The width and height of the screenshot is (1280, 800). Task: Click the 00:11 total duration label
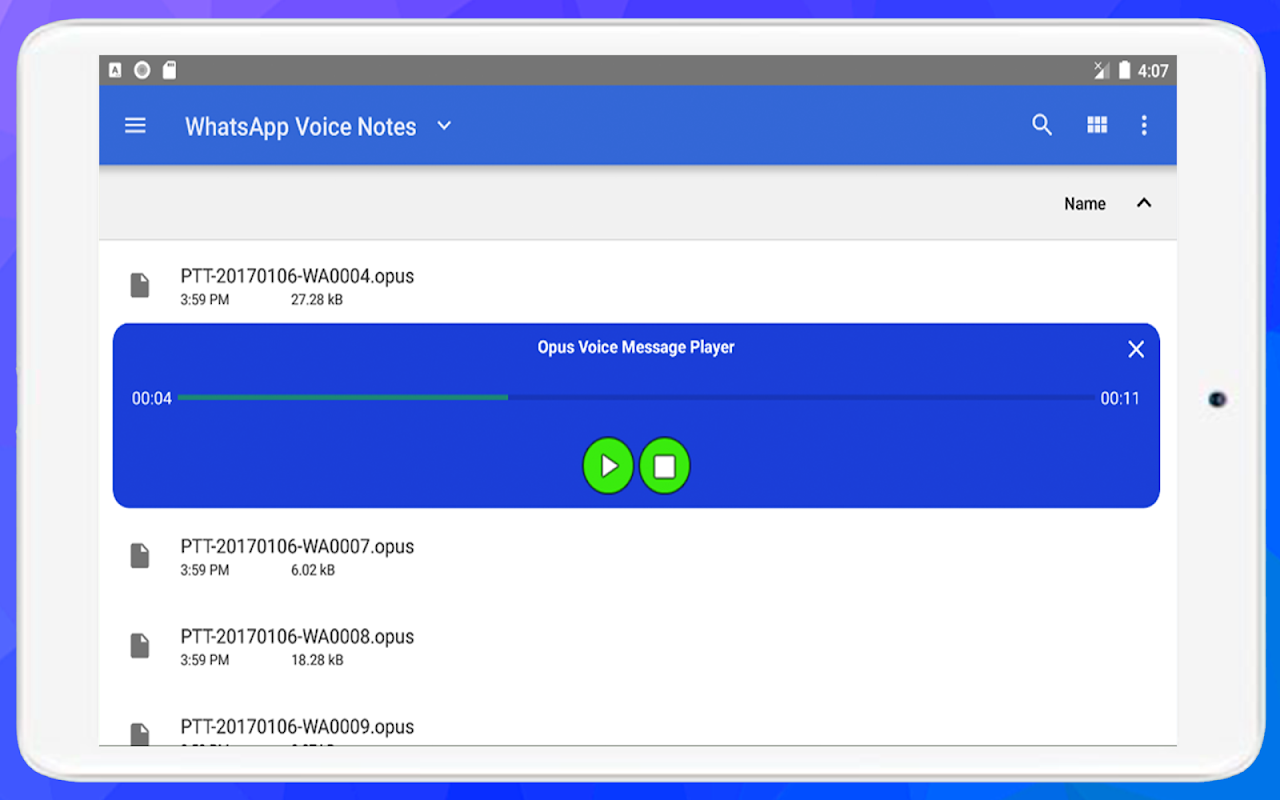coord(1120,398)
